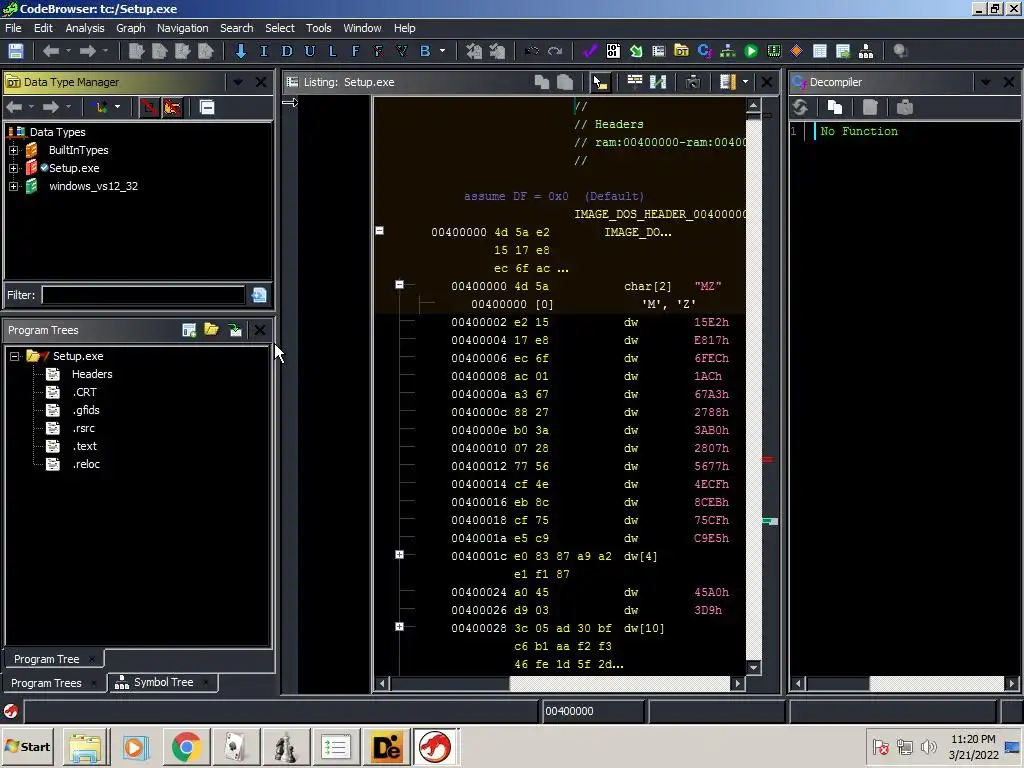Toggle Listing overview margin icon

[728, 82]
